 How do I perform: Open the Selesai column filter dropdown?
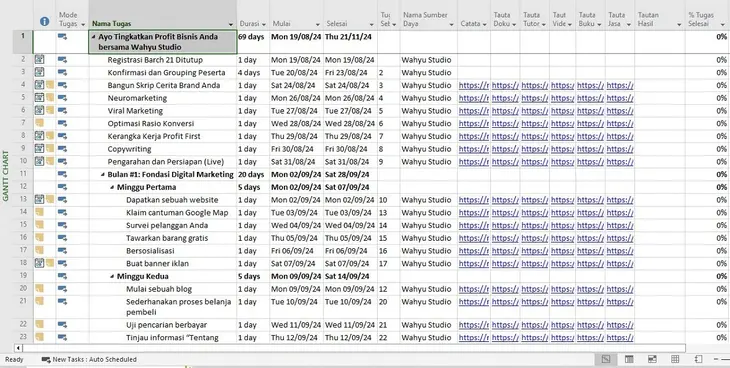tap(372, 24)
